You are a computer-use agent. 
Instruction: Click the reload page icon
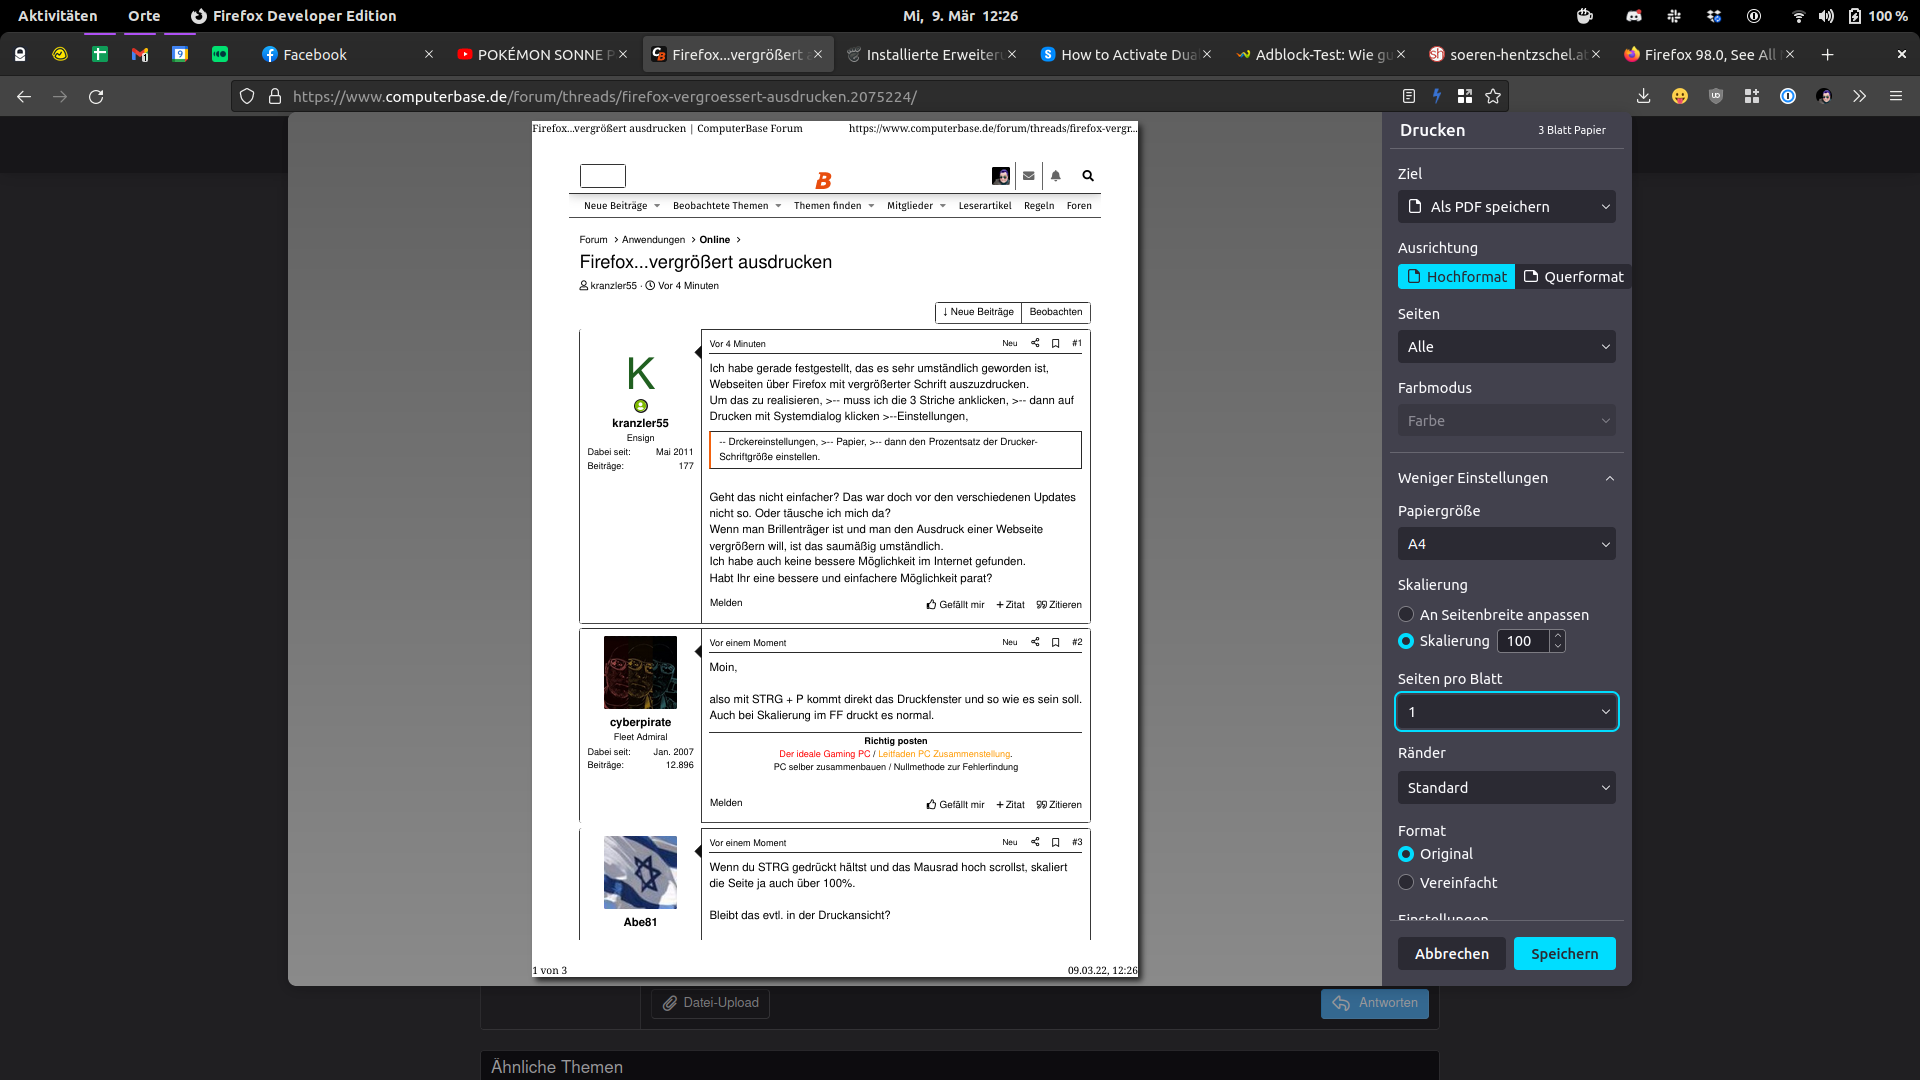(x=96, y=97)
